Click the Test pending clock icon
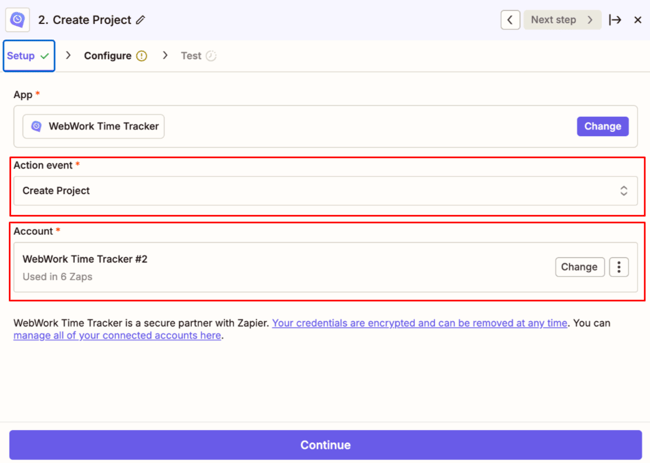This screenshot has width=650, height=463. click(x=211, y=56)
